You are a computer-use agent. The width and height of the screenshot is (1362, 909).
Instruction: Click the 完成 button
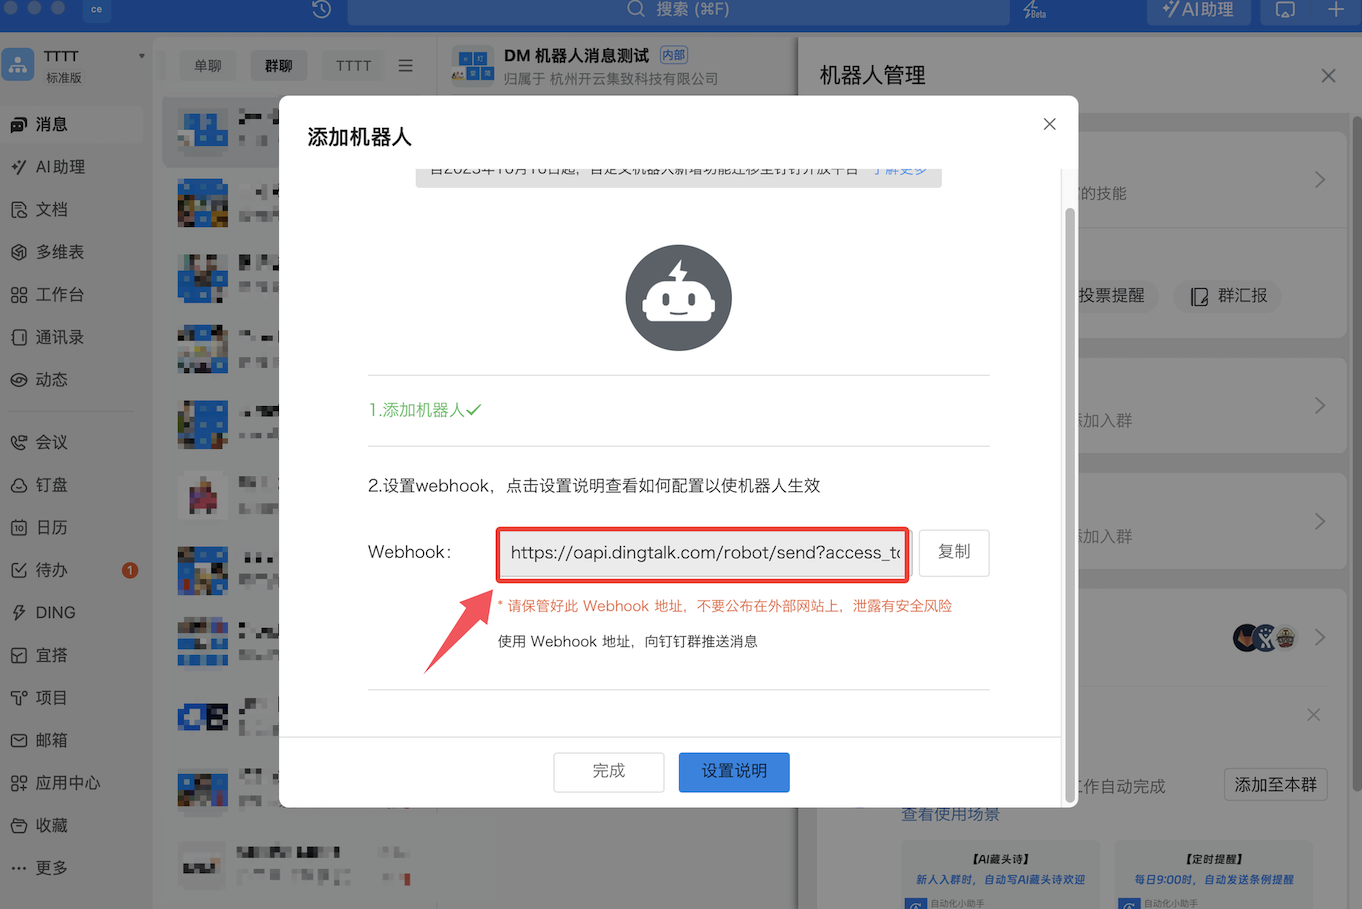[608, 772]
